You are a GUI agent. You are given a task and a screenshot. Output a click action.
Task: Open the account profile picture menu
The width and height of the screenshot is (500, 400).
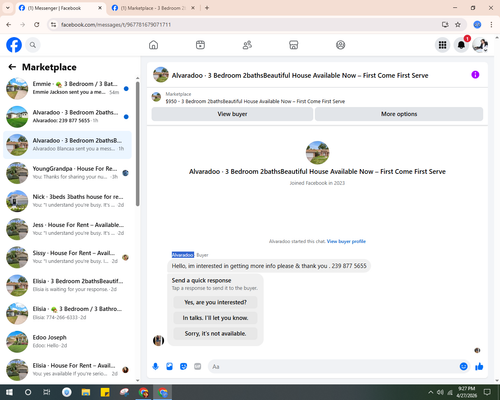pyautogui.click(x=480, y=45)
